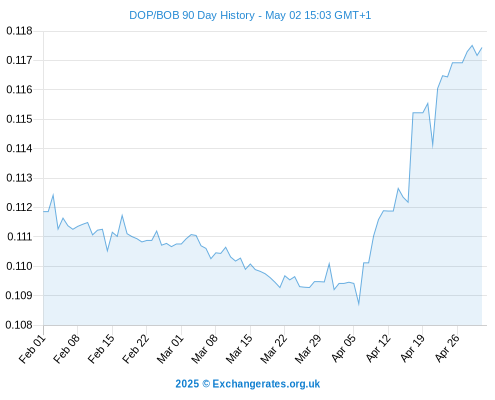
Task: Select the Apr 05 date label
Action: click(x=344, y=348)
